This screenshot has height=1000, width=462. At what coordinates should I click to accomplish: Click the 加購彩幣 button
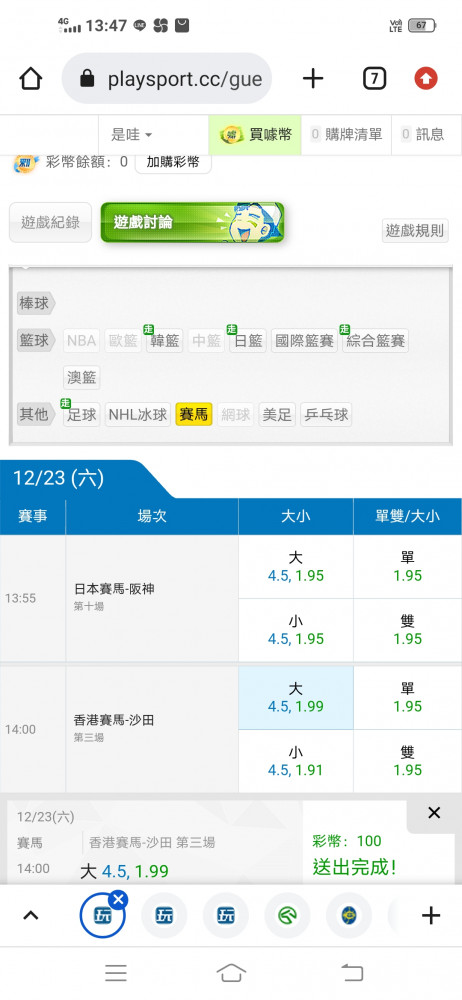pos(173,161)
